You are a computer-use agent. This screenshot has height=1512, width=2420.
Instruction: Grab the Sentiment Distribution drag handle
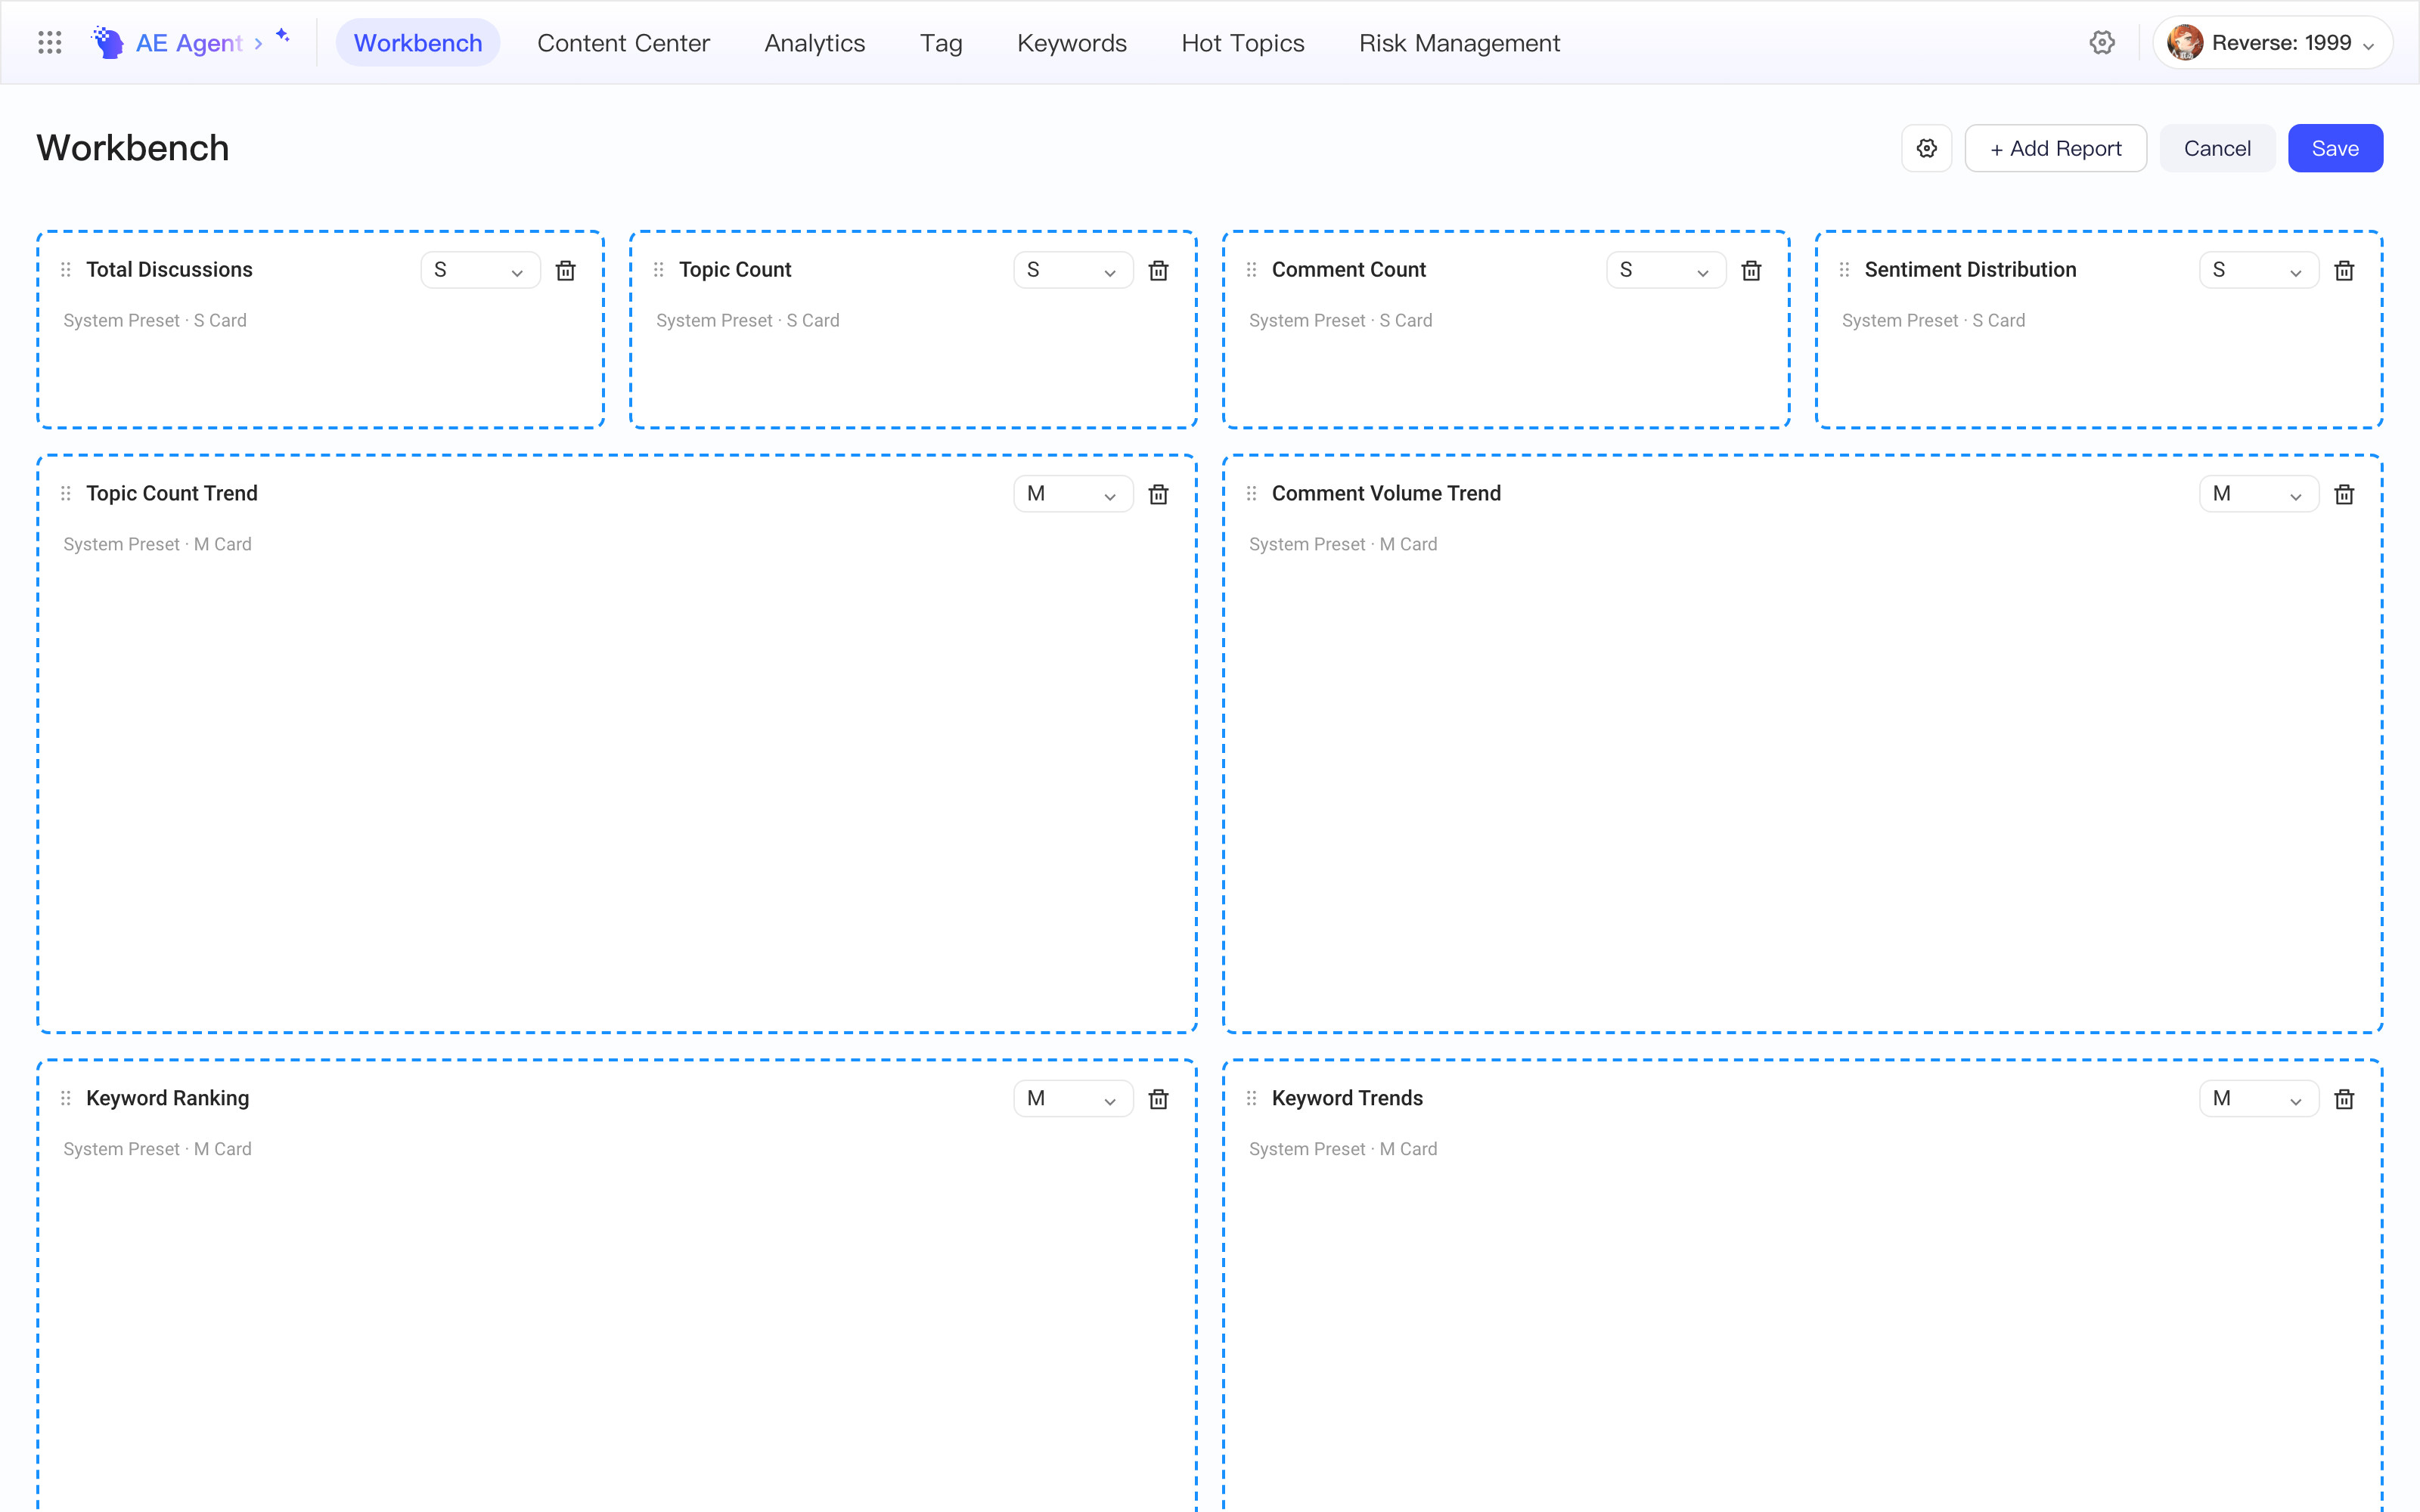pyautogui.click(x=1845, y=270)
